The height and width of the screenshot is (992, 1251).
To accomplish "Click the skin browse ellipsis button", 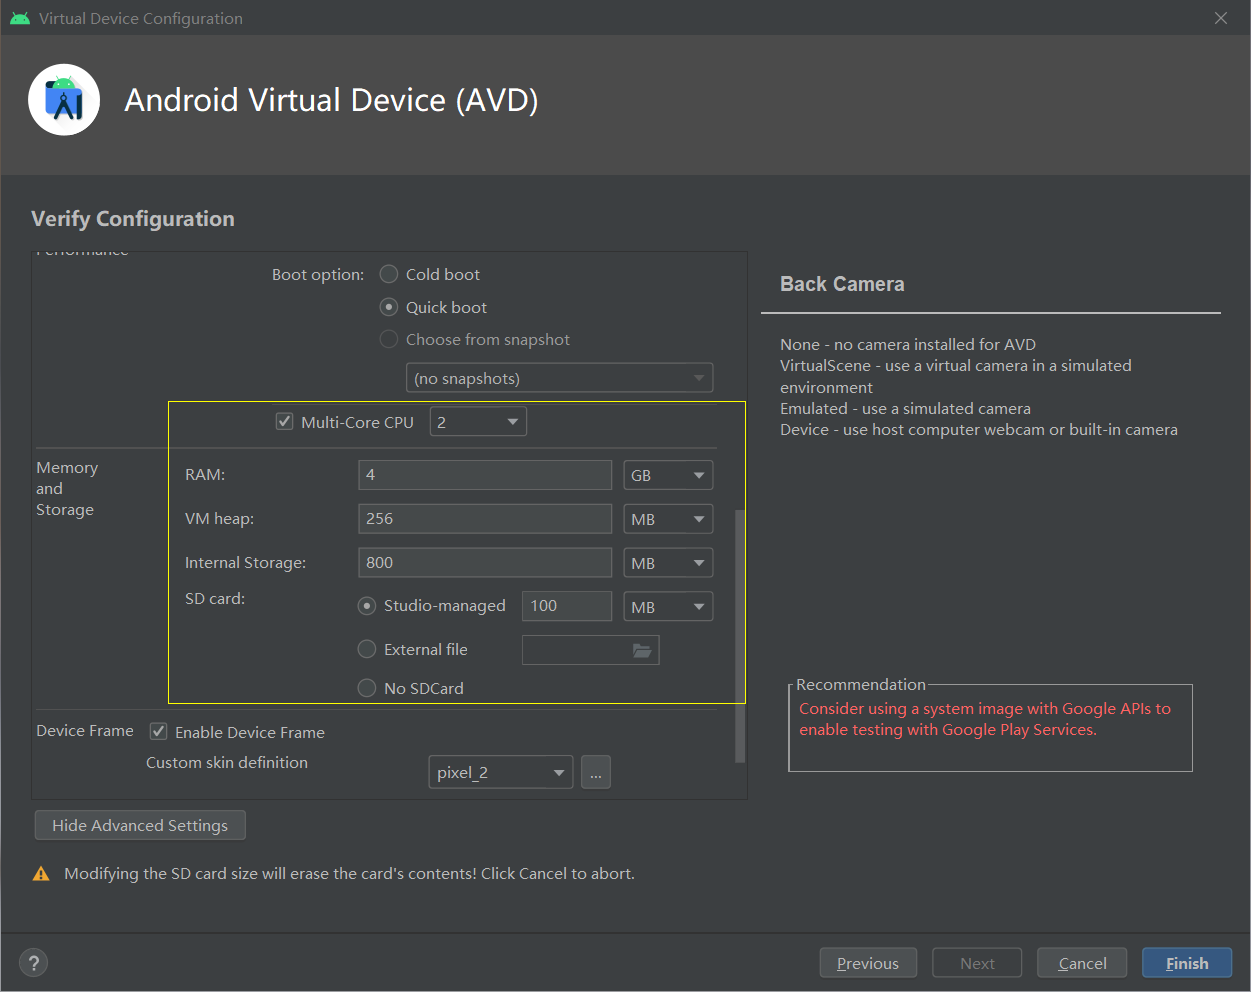I will pos(596,772).
